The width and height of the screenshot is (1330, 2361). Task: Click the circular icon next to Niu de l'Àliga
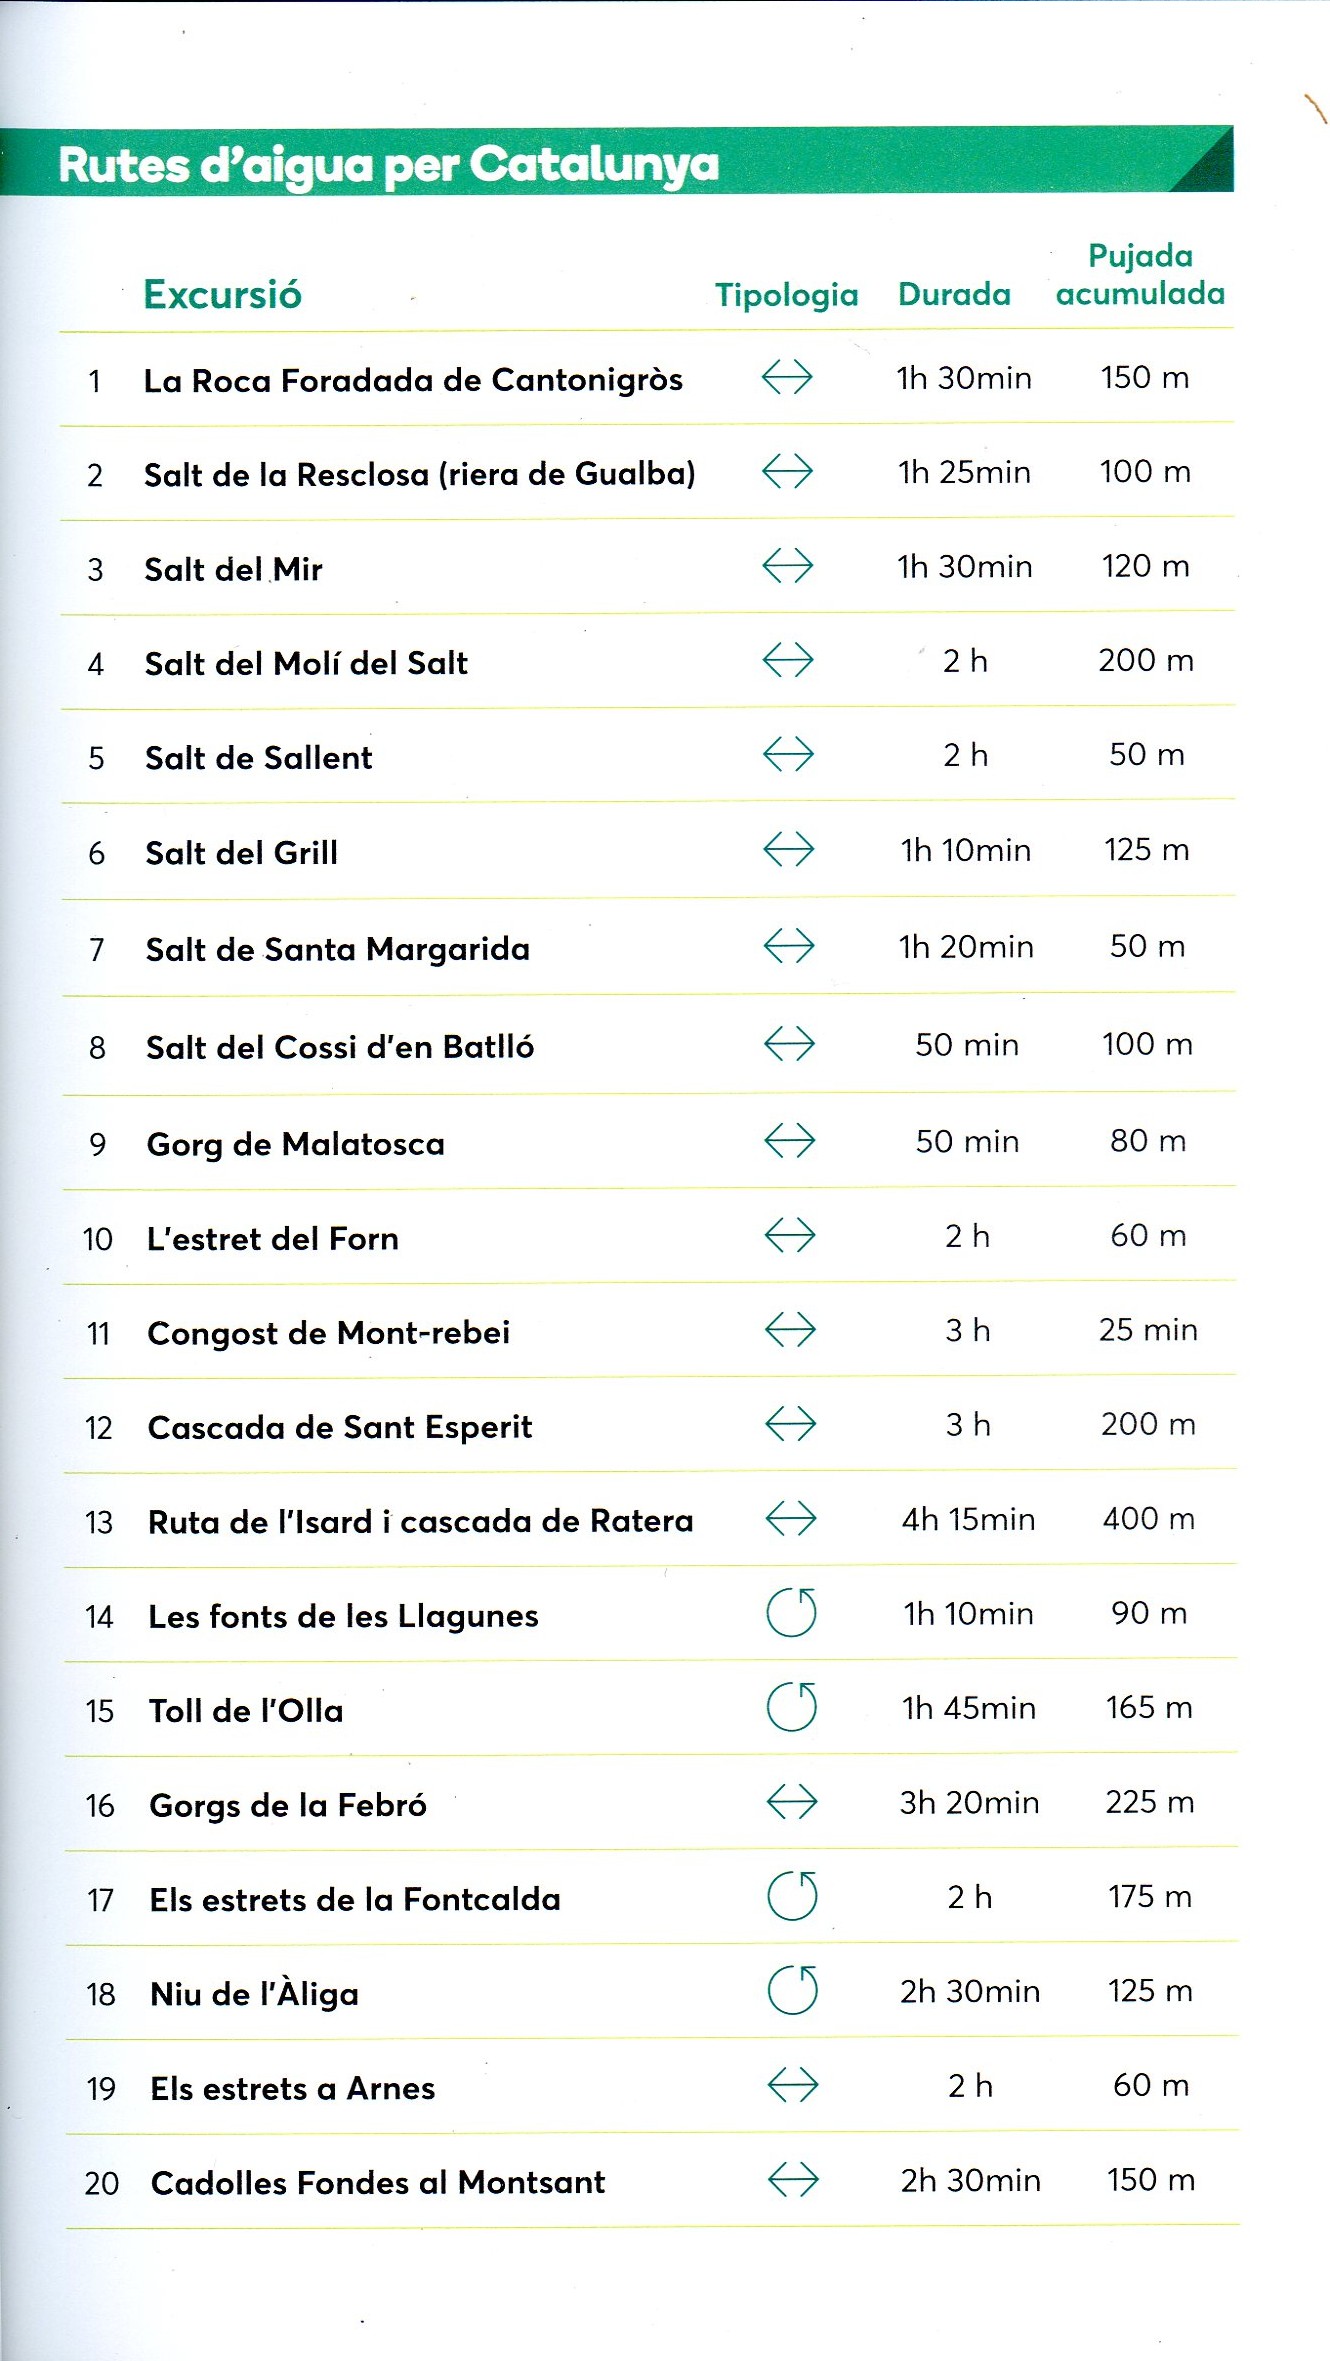[x=793, y=1990]
